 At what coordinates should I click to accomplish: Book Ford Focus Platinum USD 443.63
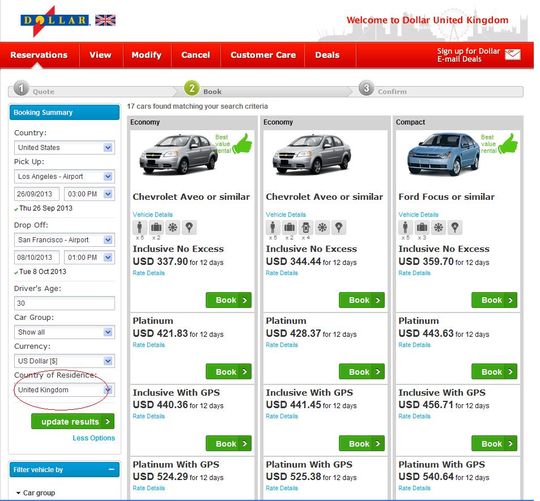click(494, 372)
